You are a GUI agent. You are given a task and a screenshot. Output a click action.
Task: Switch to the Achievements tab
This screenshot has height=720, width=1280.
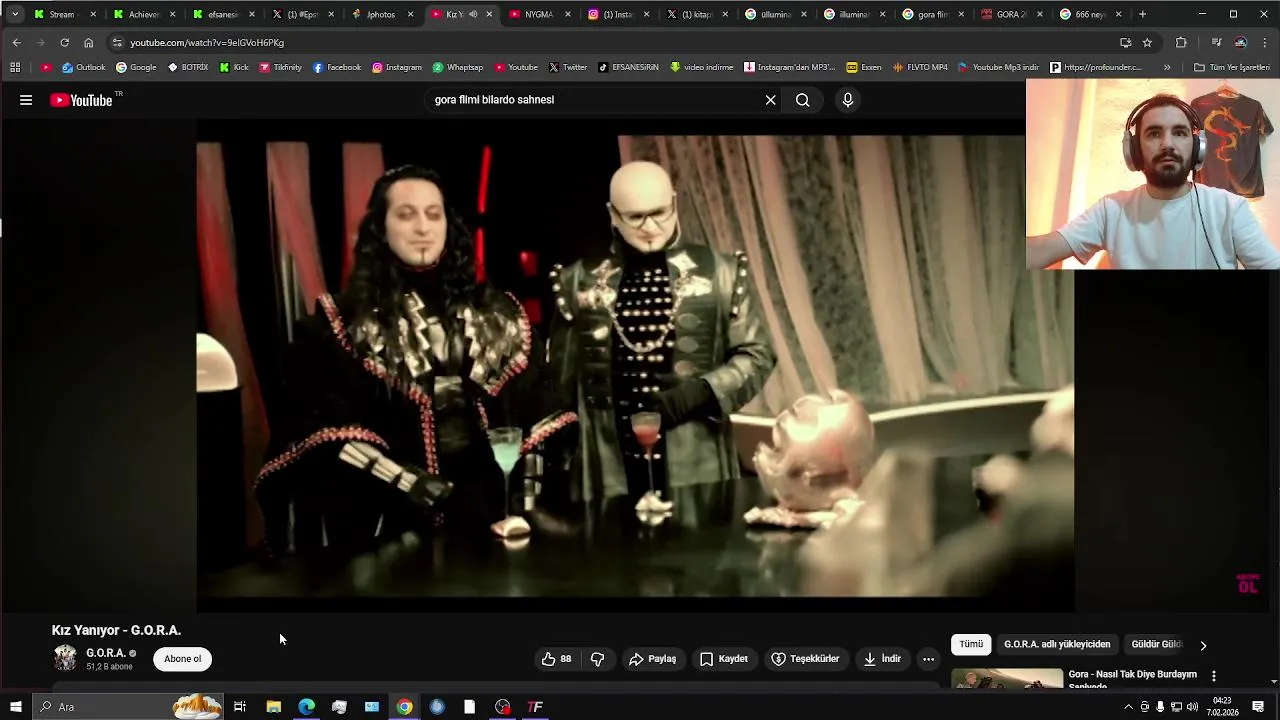point(145,14)
